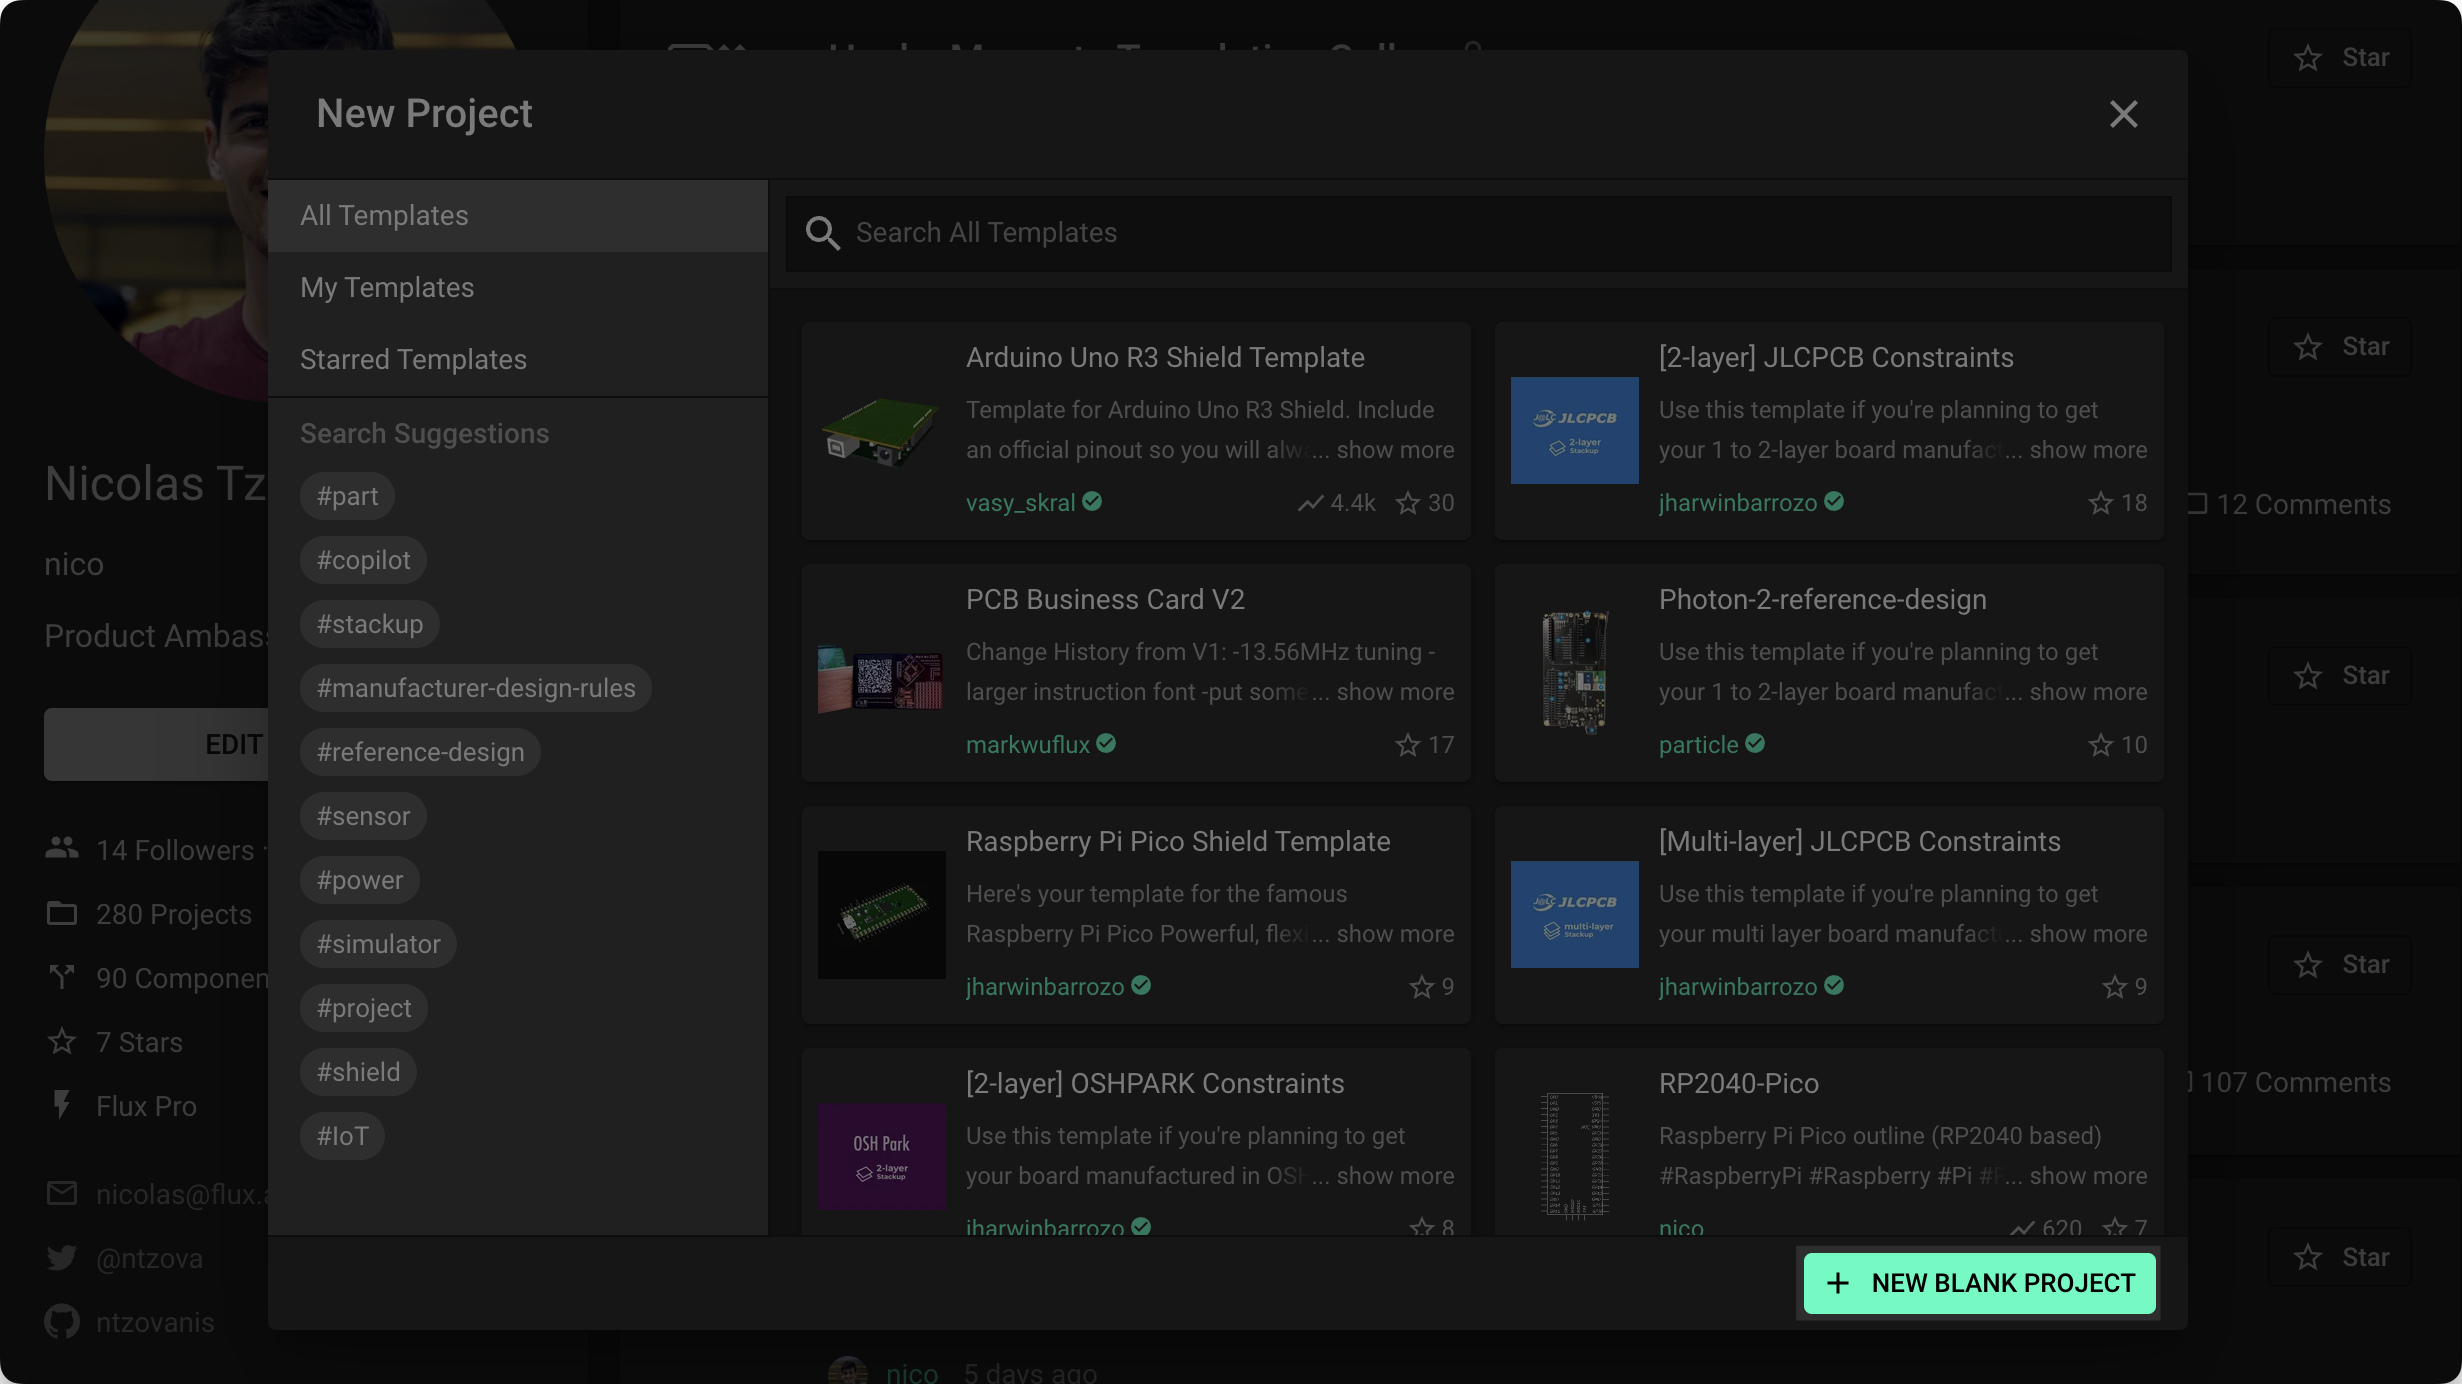
Task: Expand Arduino Uno R3 description with show more
Action: [x=1395, y=451]
